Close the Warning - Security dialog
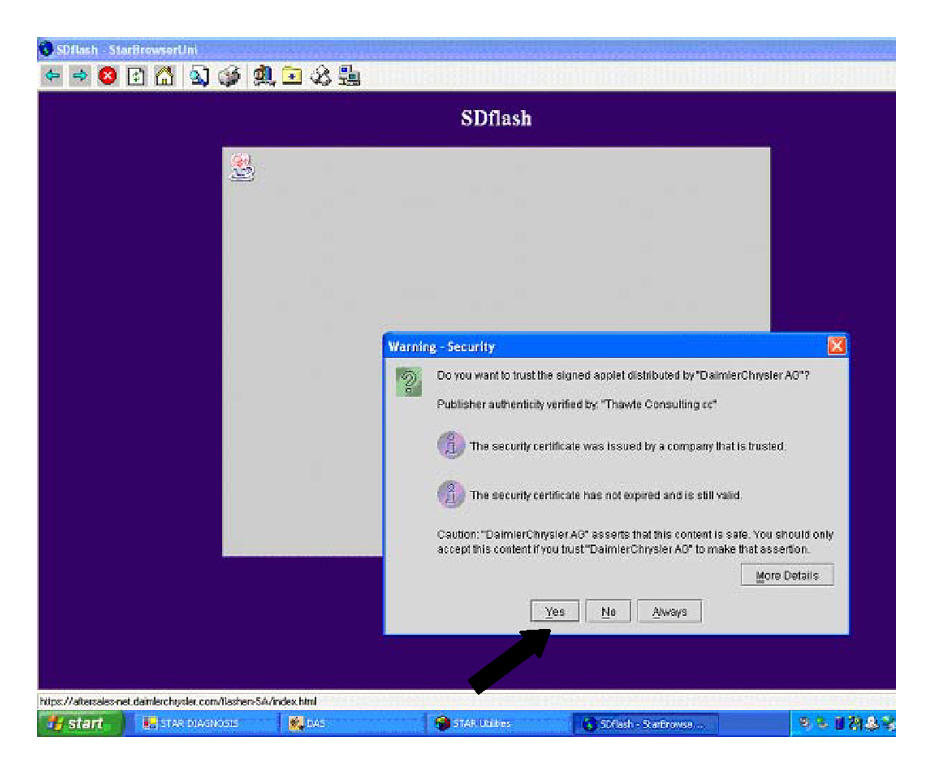Image resolution: width=934 pixels, height=775 pixels. click(x=837, y=346)
